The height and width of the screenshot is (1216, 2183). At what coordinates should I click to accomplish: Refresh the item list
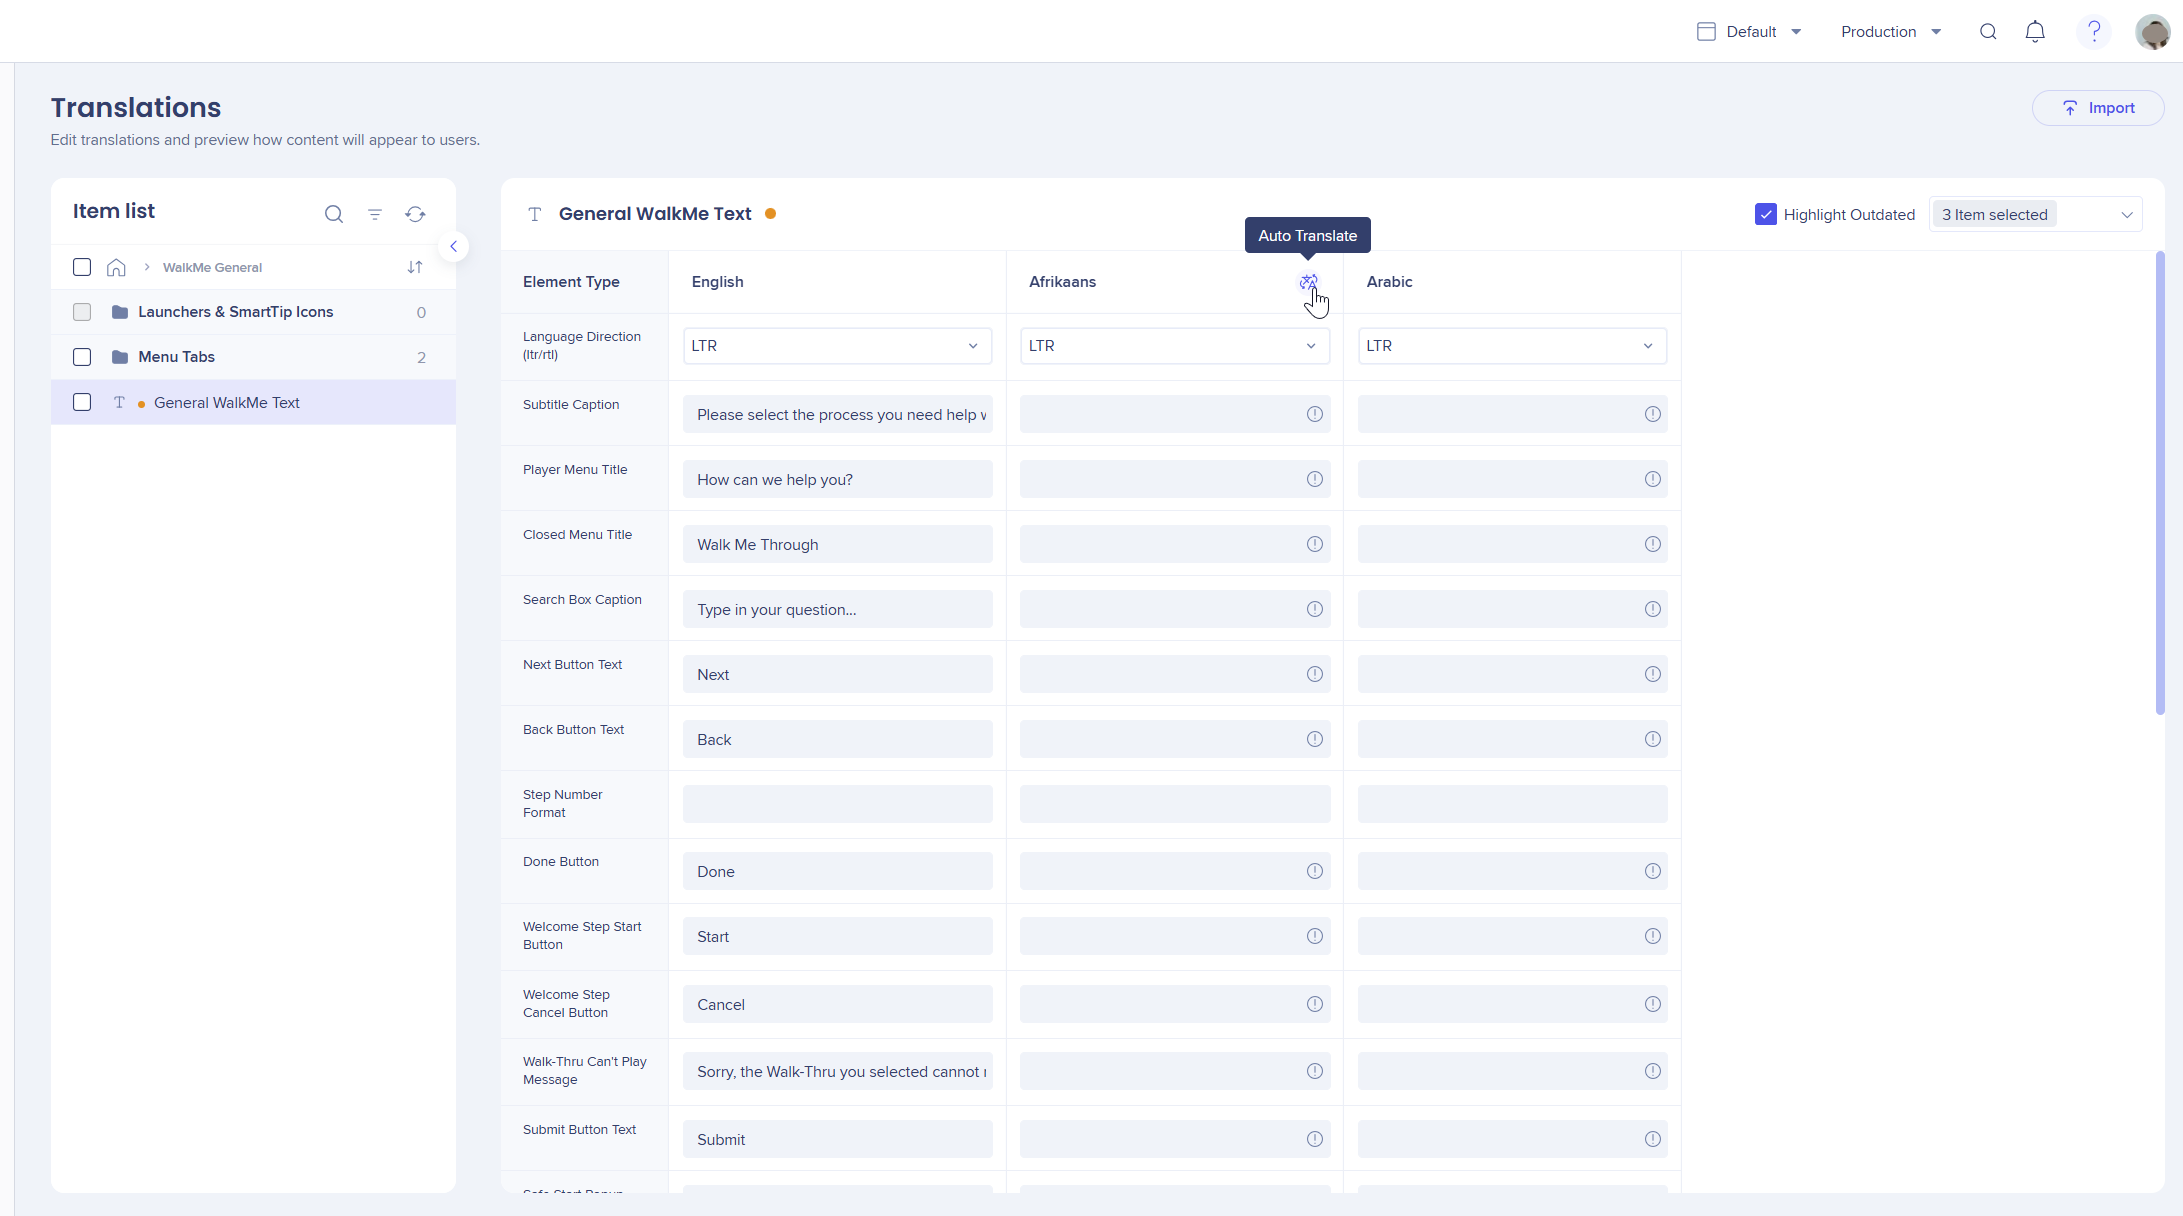click(x=415, y=214)
